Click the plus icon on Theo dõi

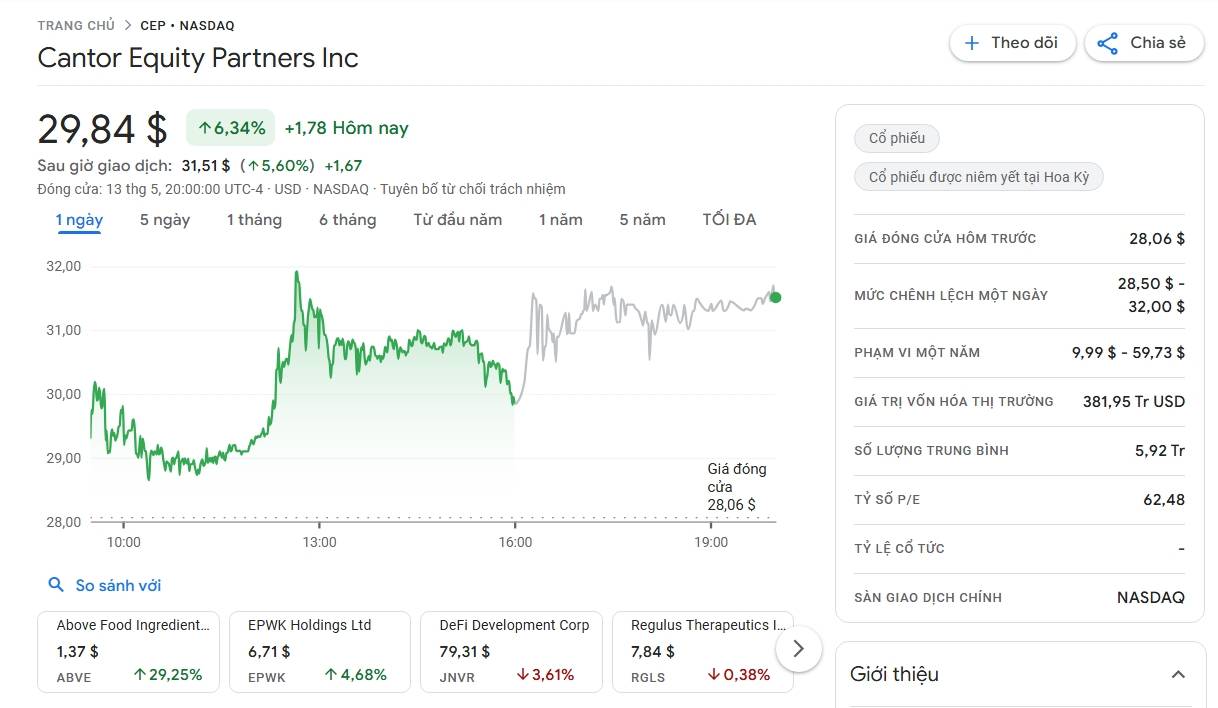(x=971, y=43)
